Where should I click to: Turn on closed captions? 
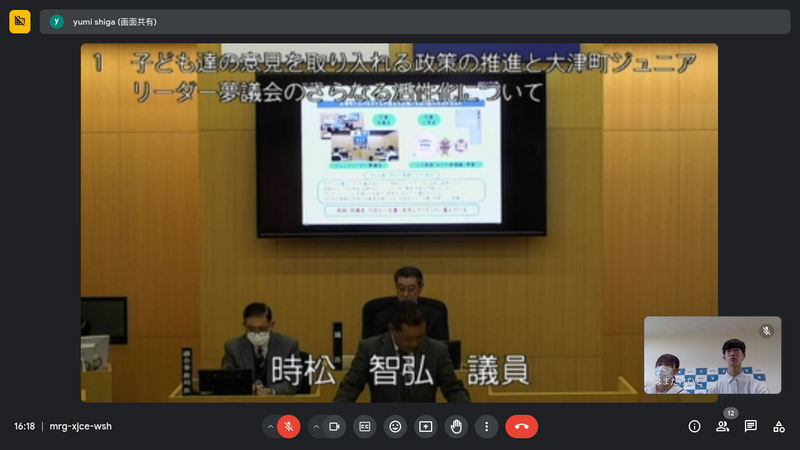pyautogui.click(x=365, y=426)
